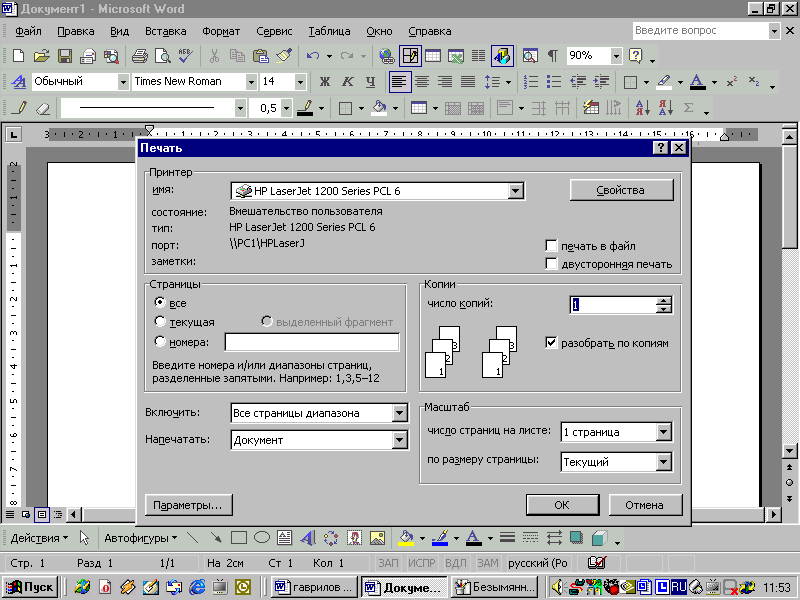800x600 pixels.
Task: Click the New document icon
Action: [x=18, y=56]
